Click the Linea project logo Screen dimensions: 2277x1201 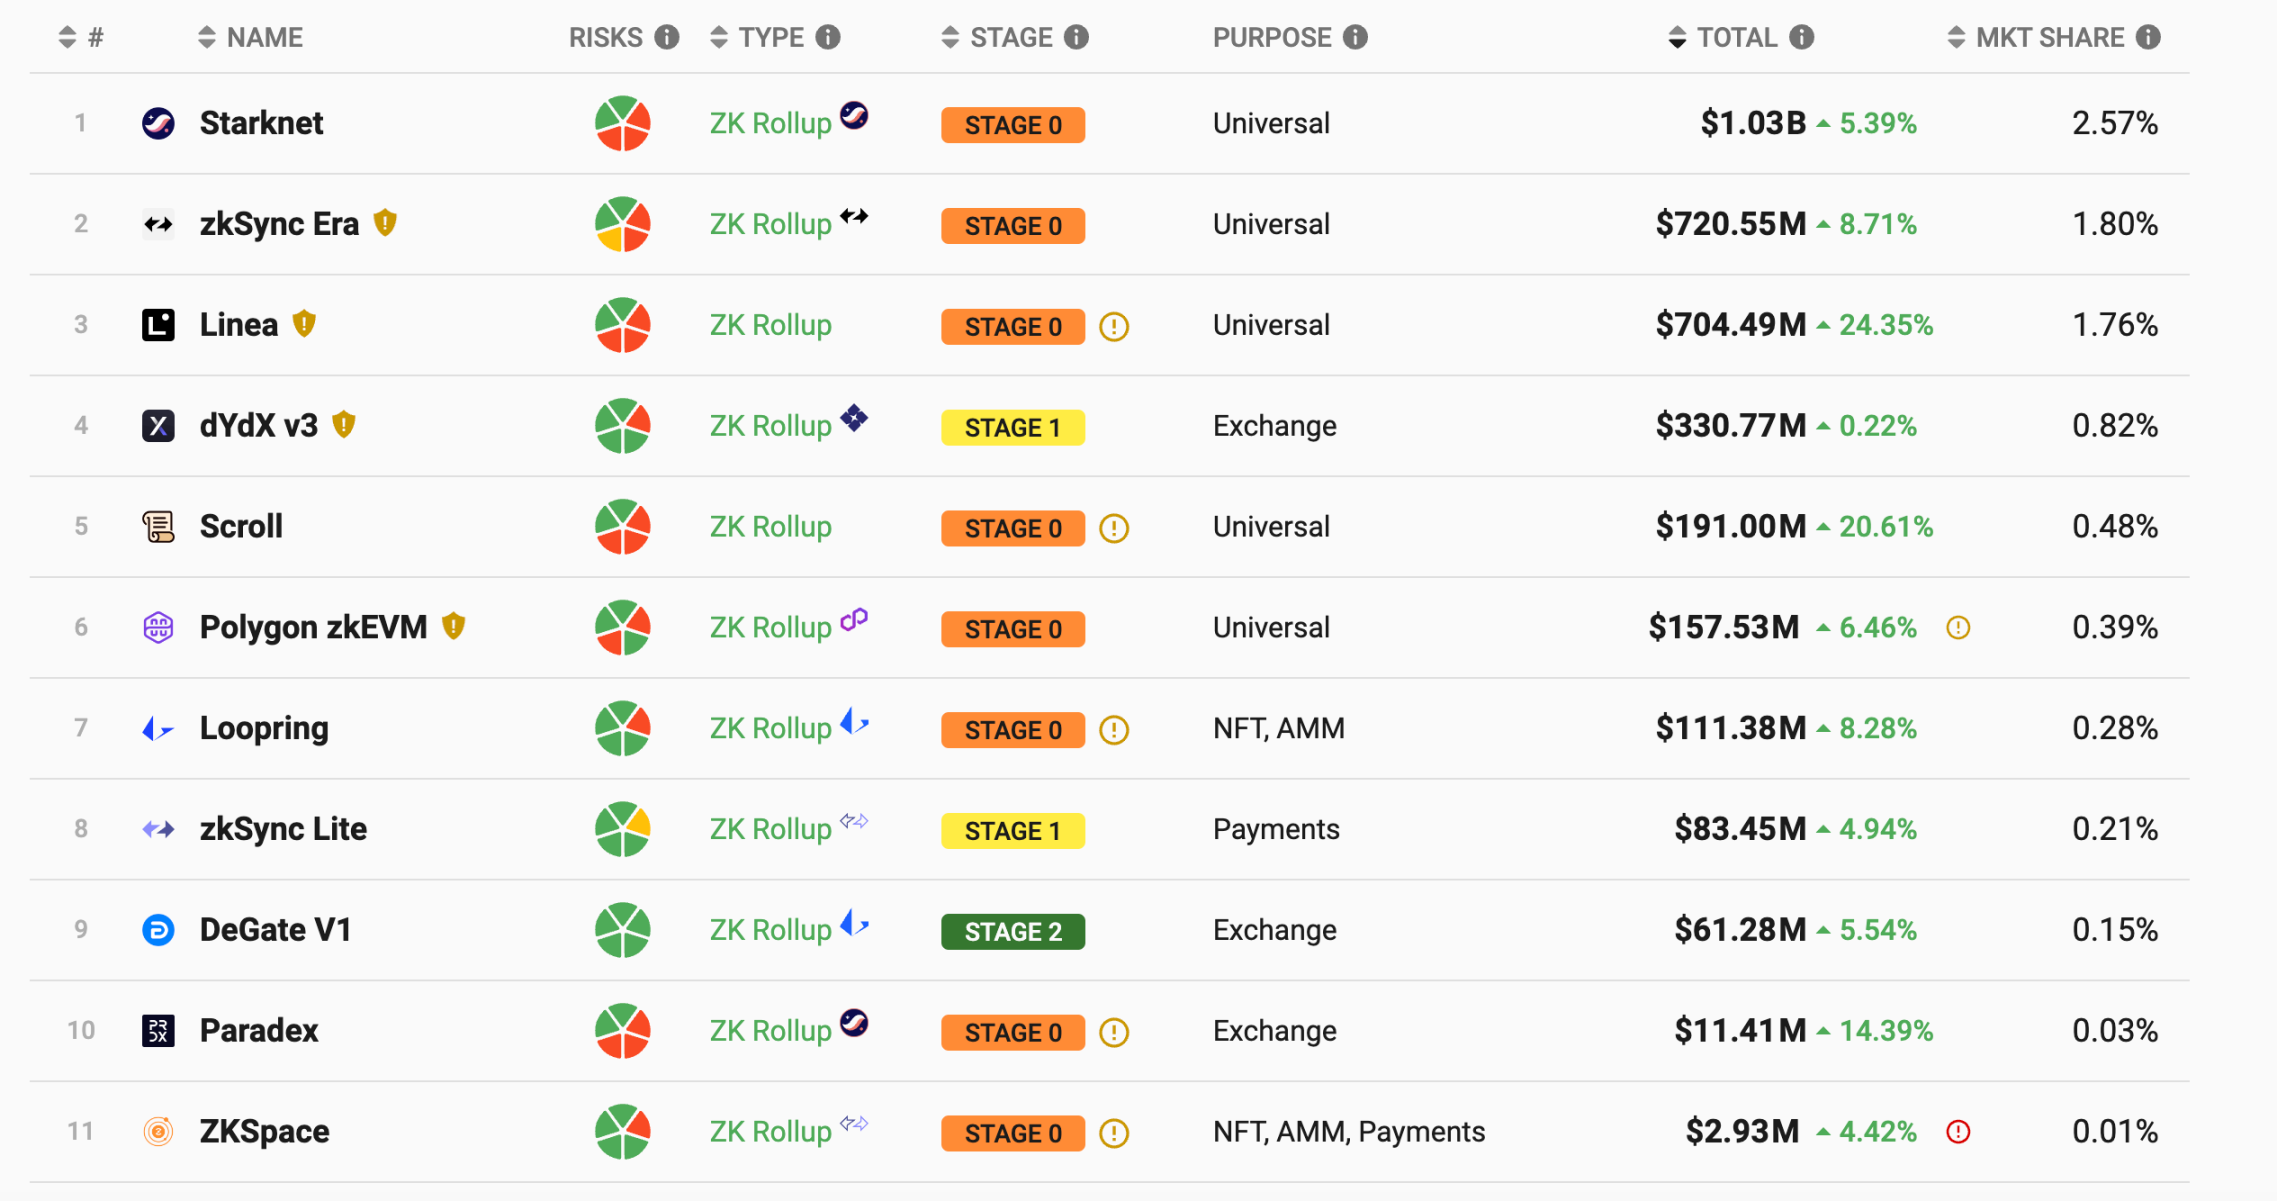158,325
